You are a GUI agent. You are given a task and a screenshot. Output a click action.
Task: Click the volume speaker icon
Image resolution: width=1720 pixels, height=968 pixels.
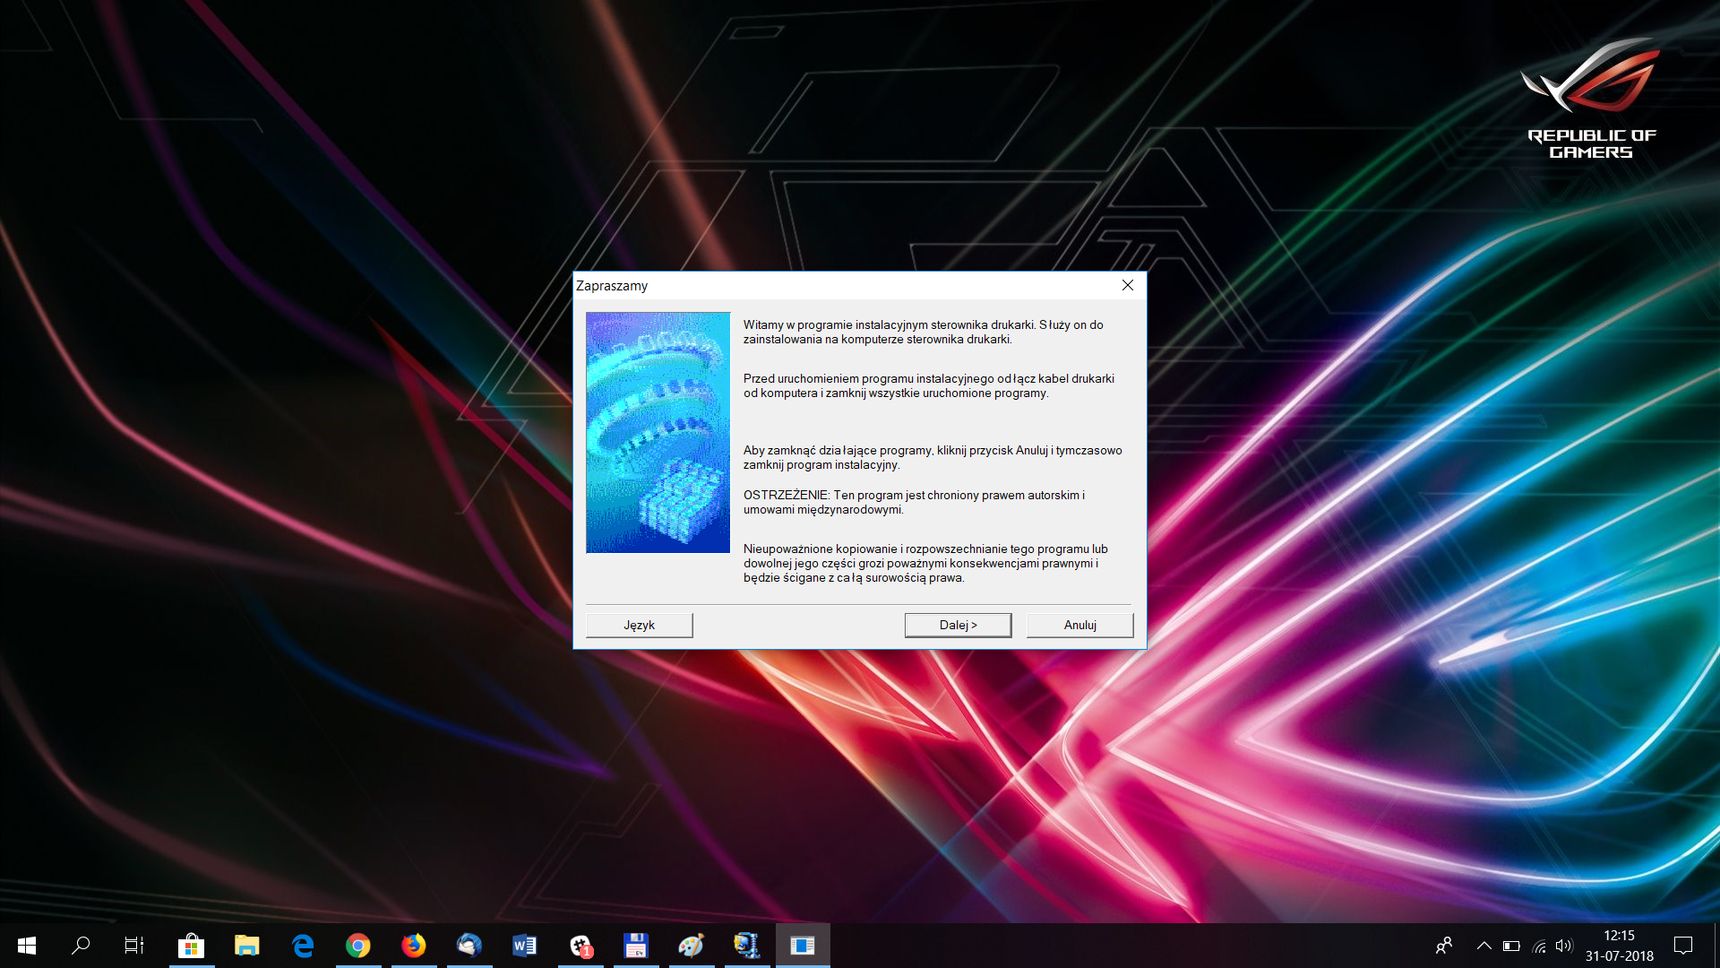[x=1564, y=946]
